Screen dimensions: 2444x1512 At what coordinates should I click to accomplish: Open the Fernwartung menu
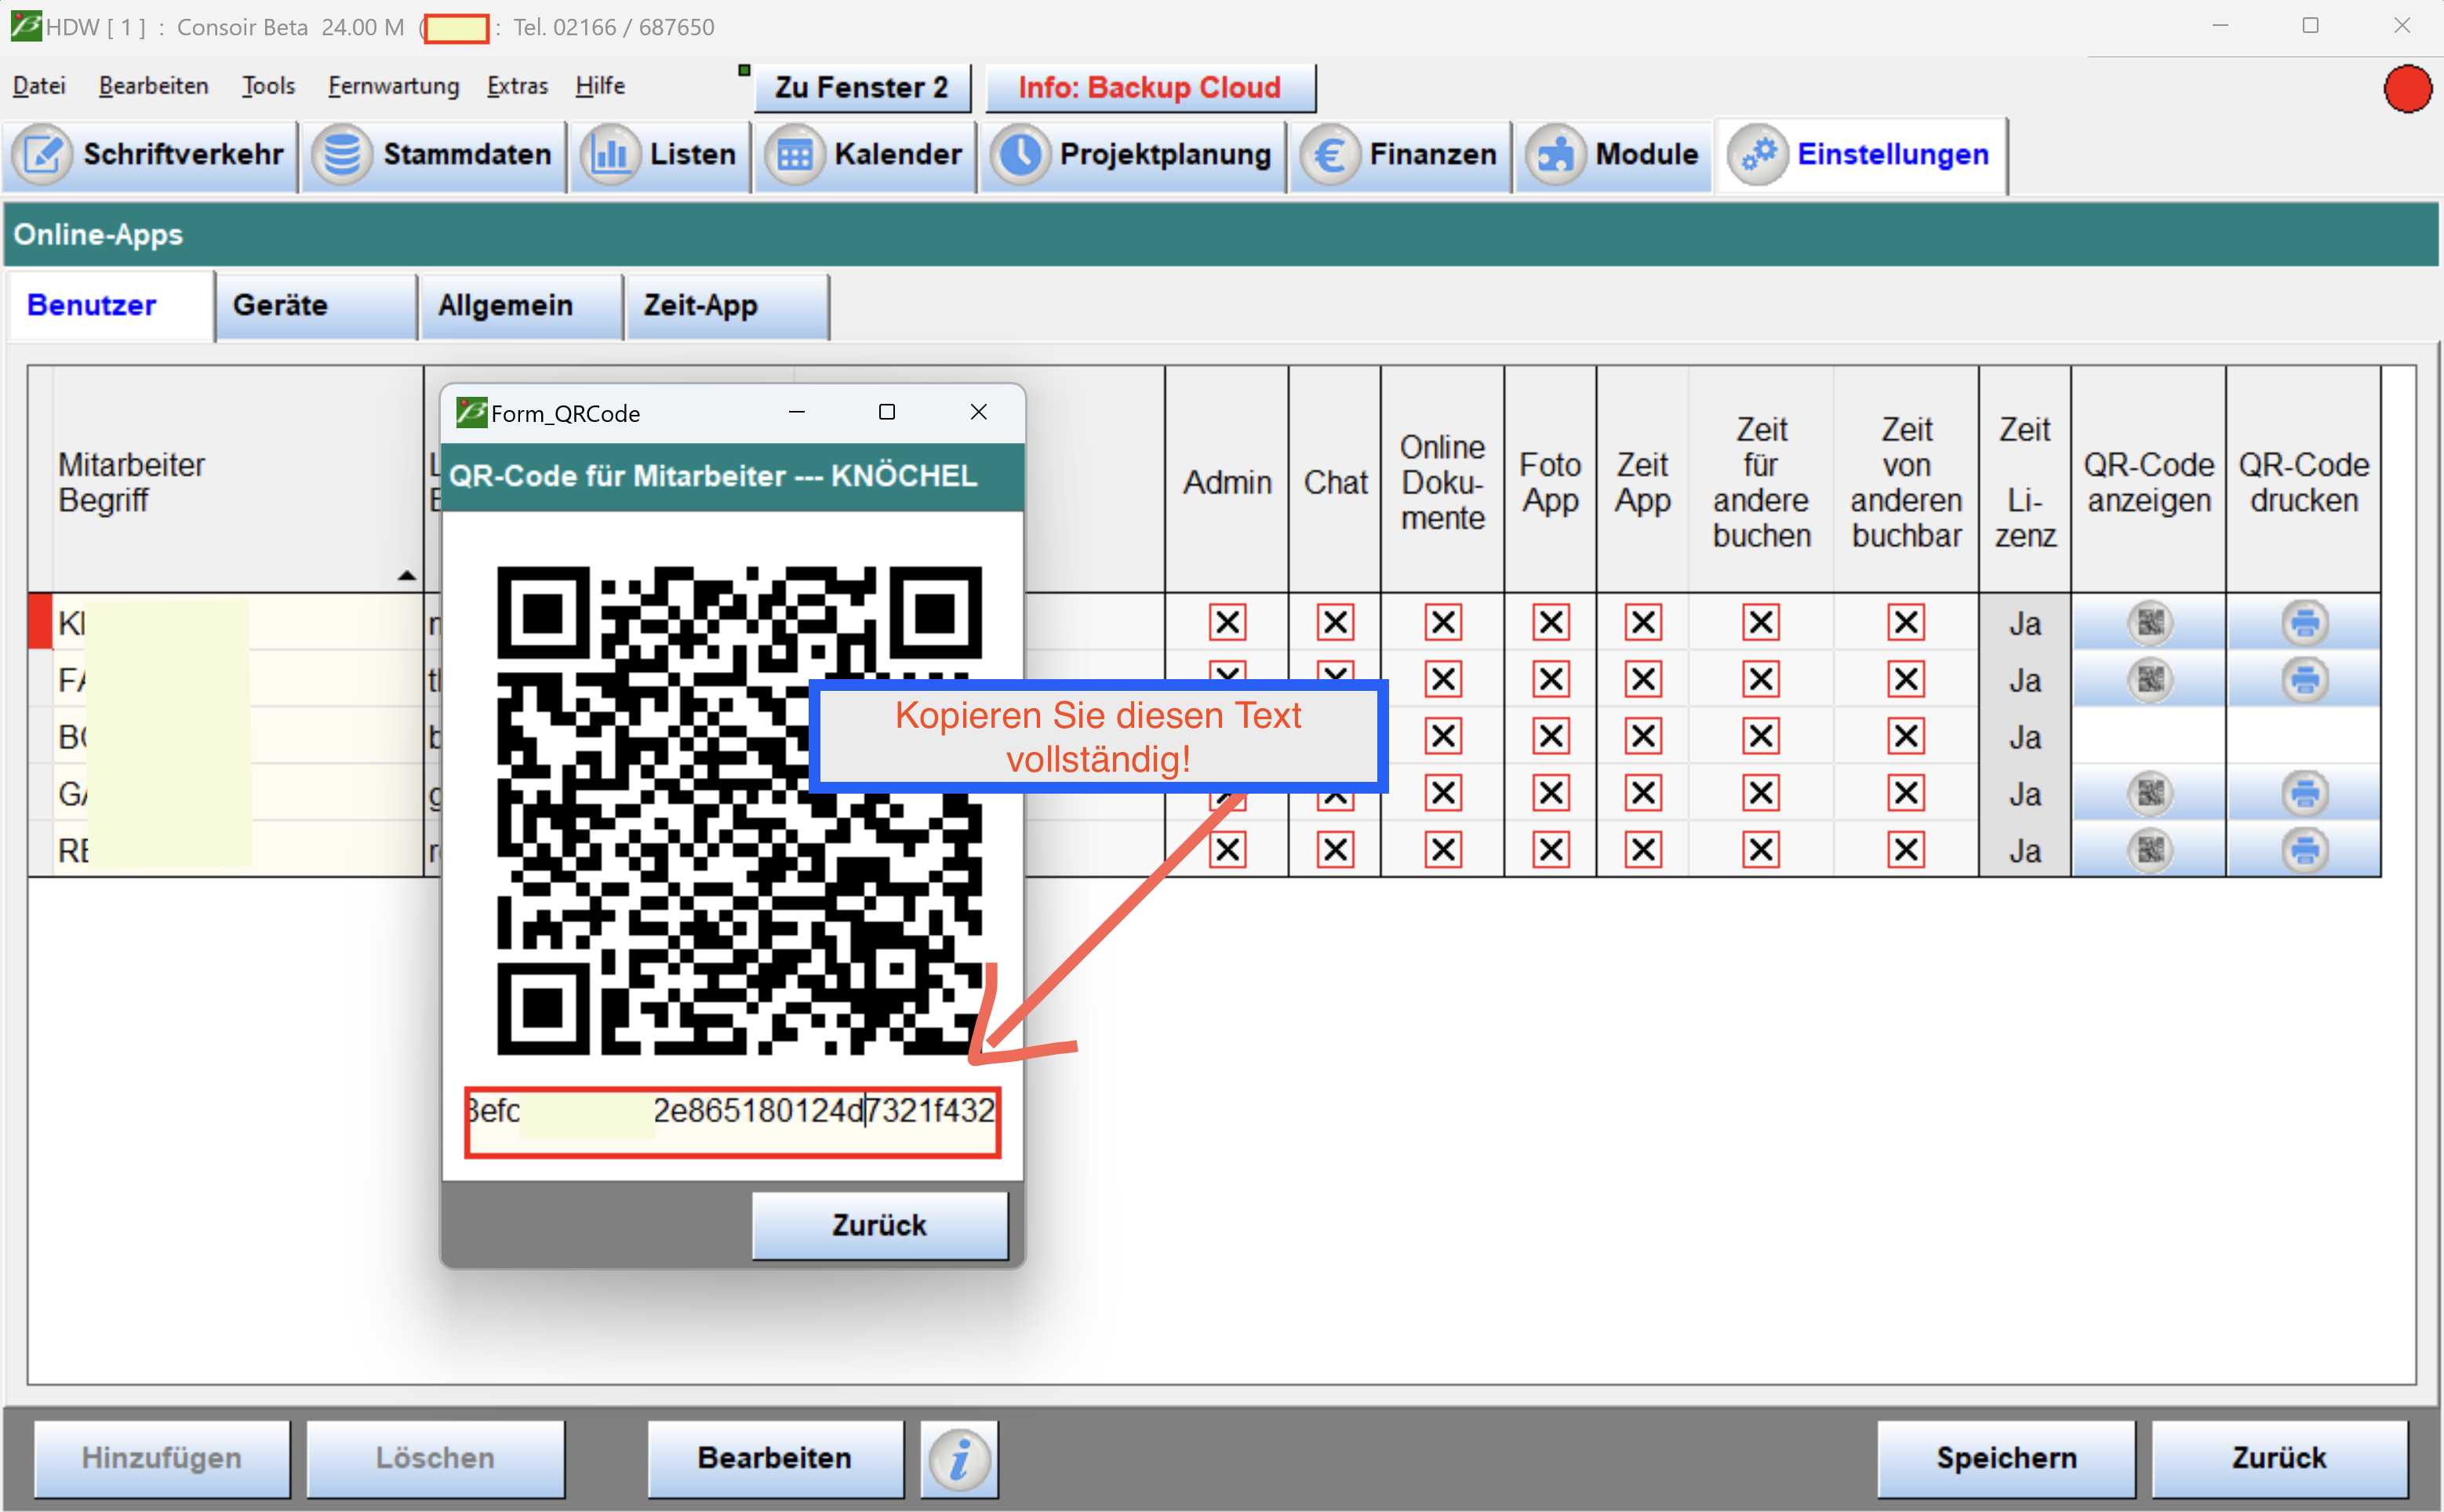click(x=393, y=86)
